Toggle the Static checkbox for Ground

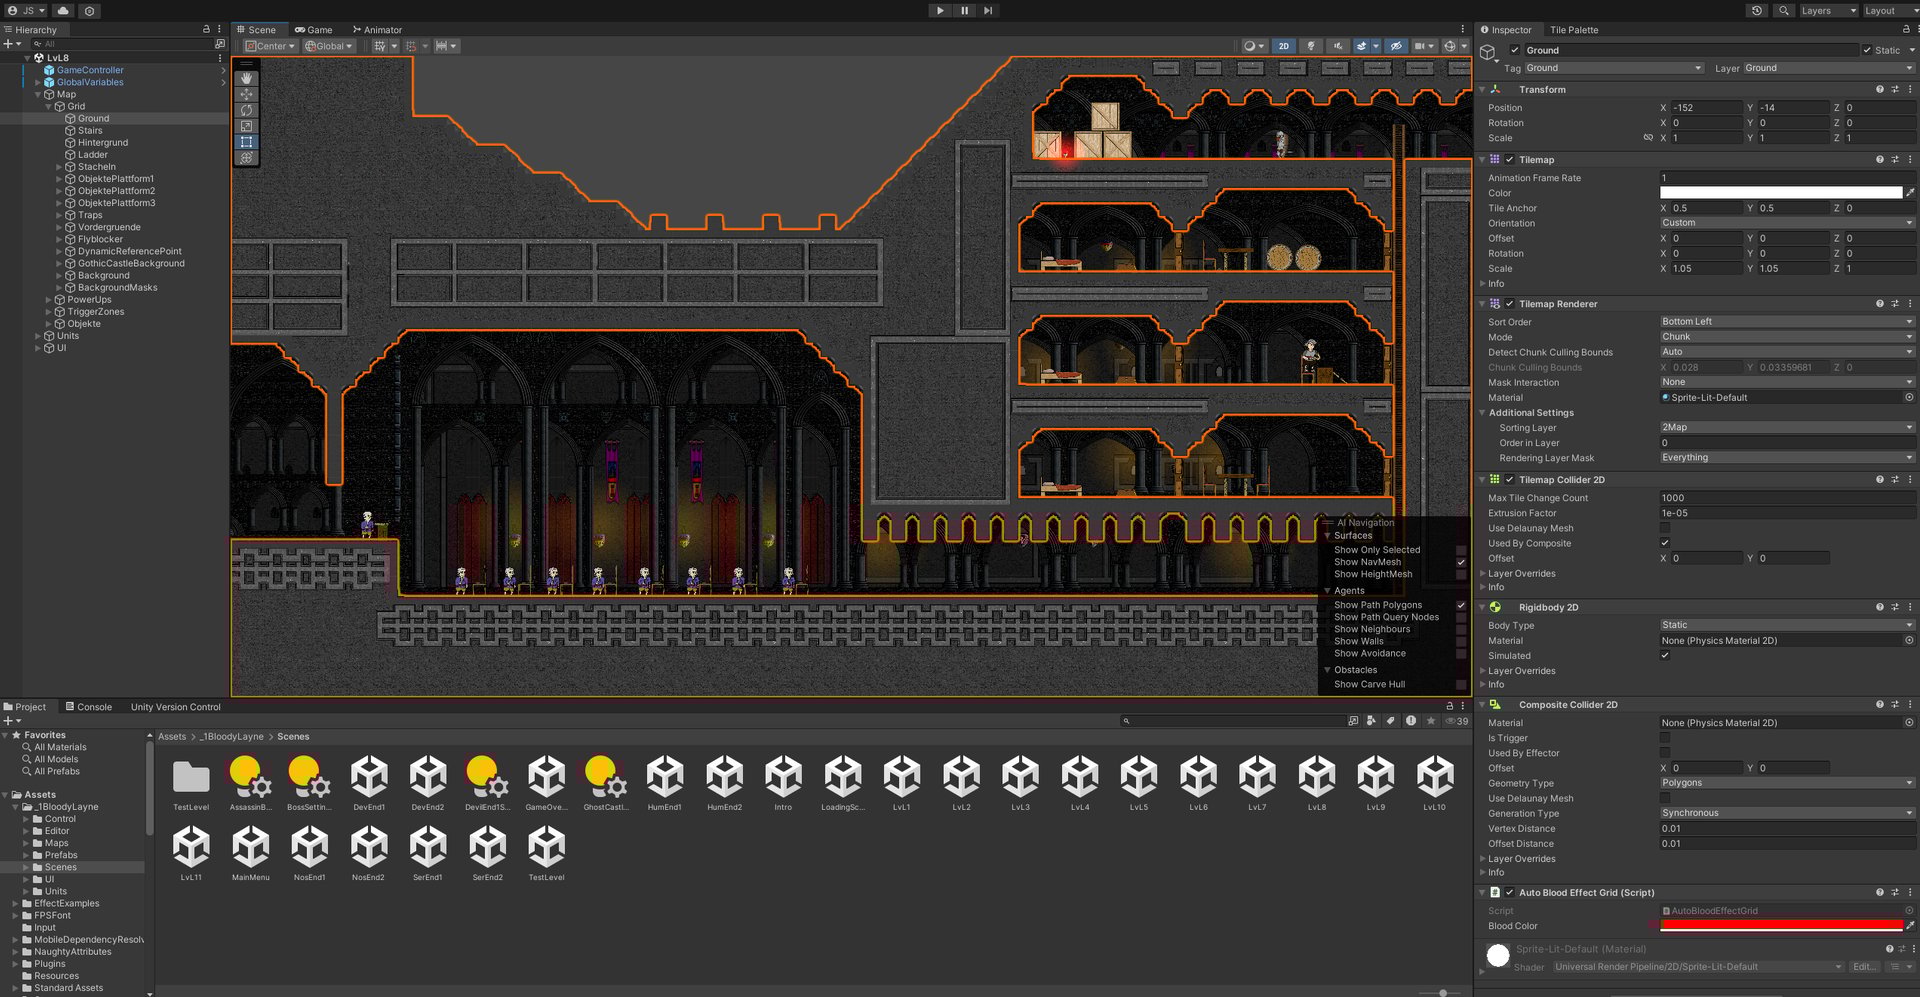1867,50
